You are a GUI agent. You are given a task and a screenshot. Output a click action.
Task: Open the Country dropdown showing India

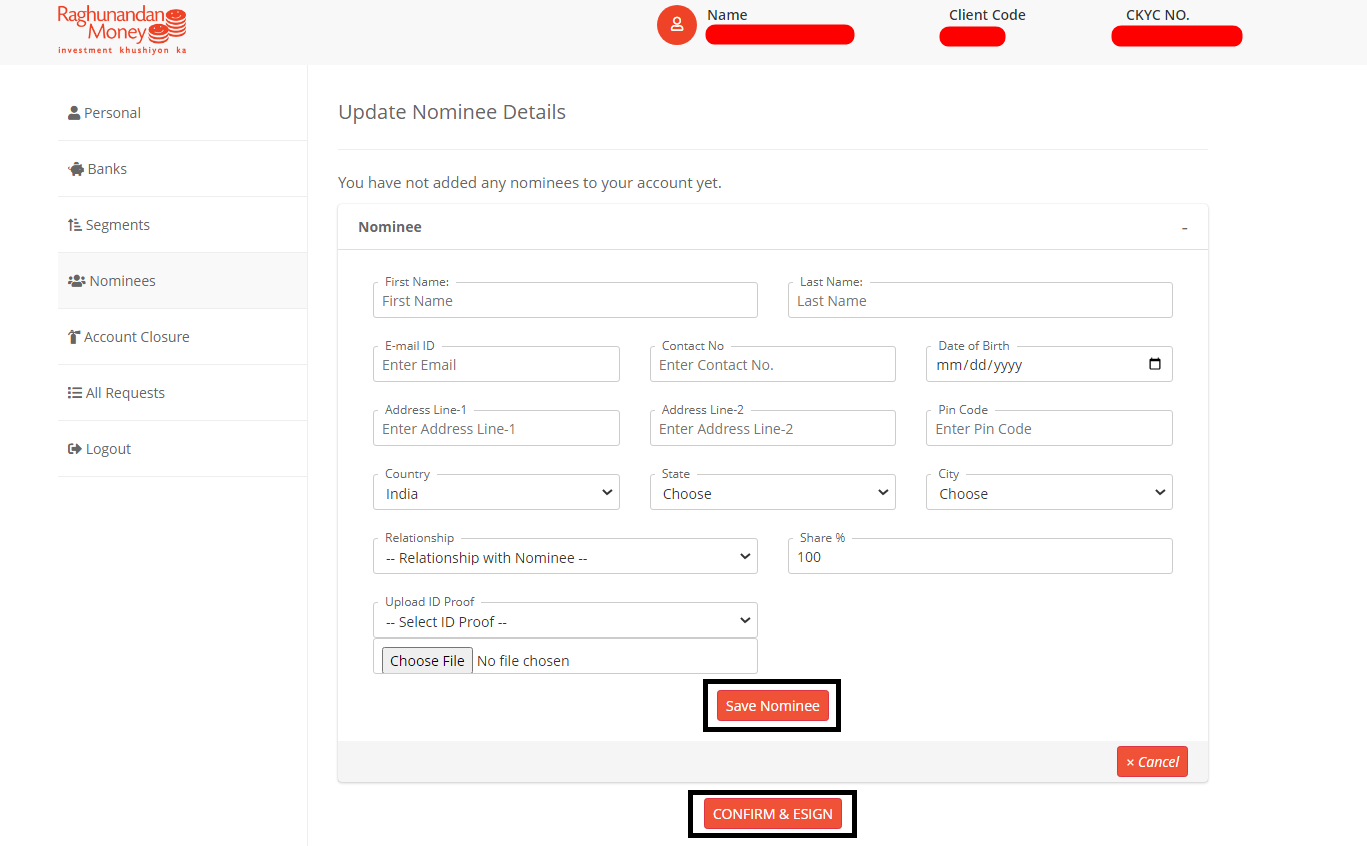[496, 492]
